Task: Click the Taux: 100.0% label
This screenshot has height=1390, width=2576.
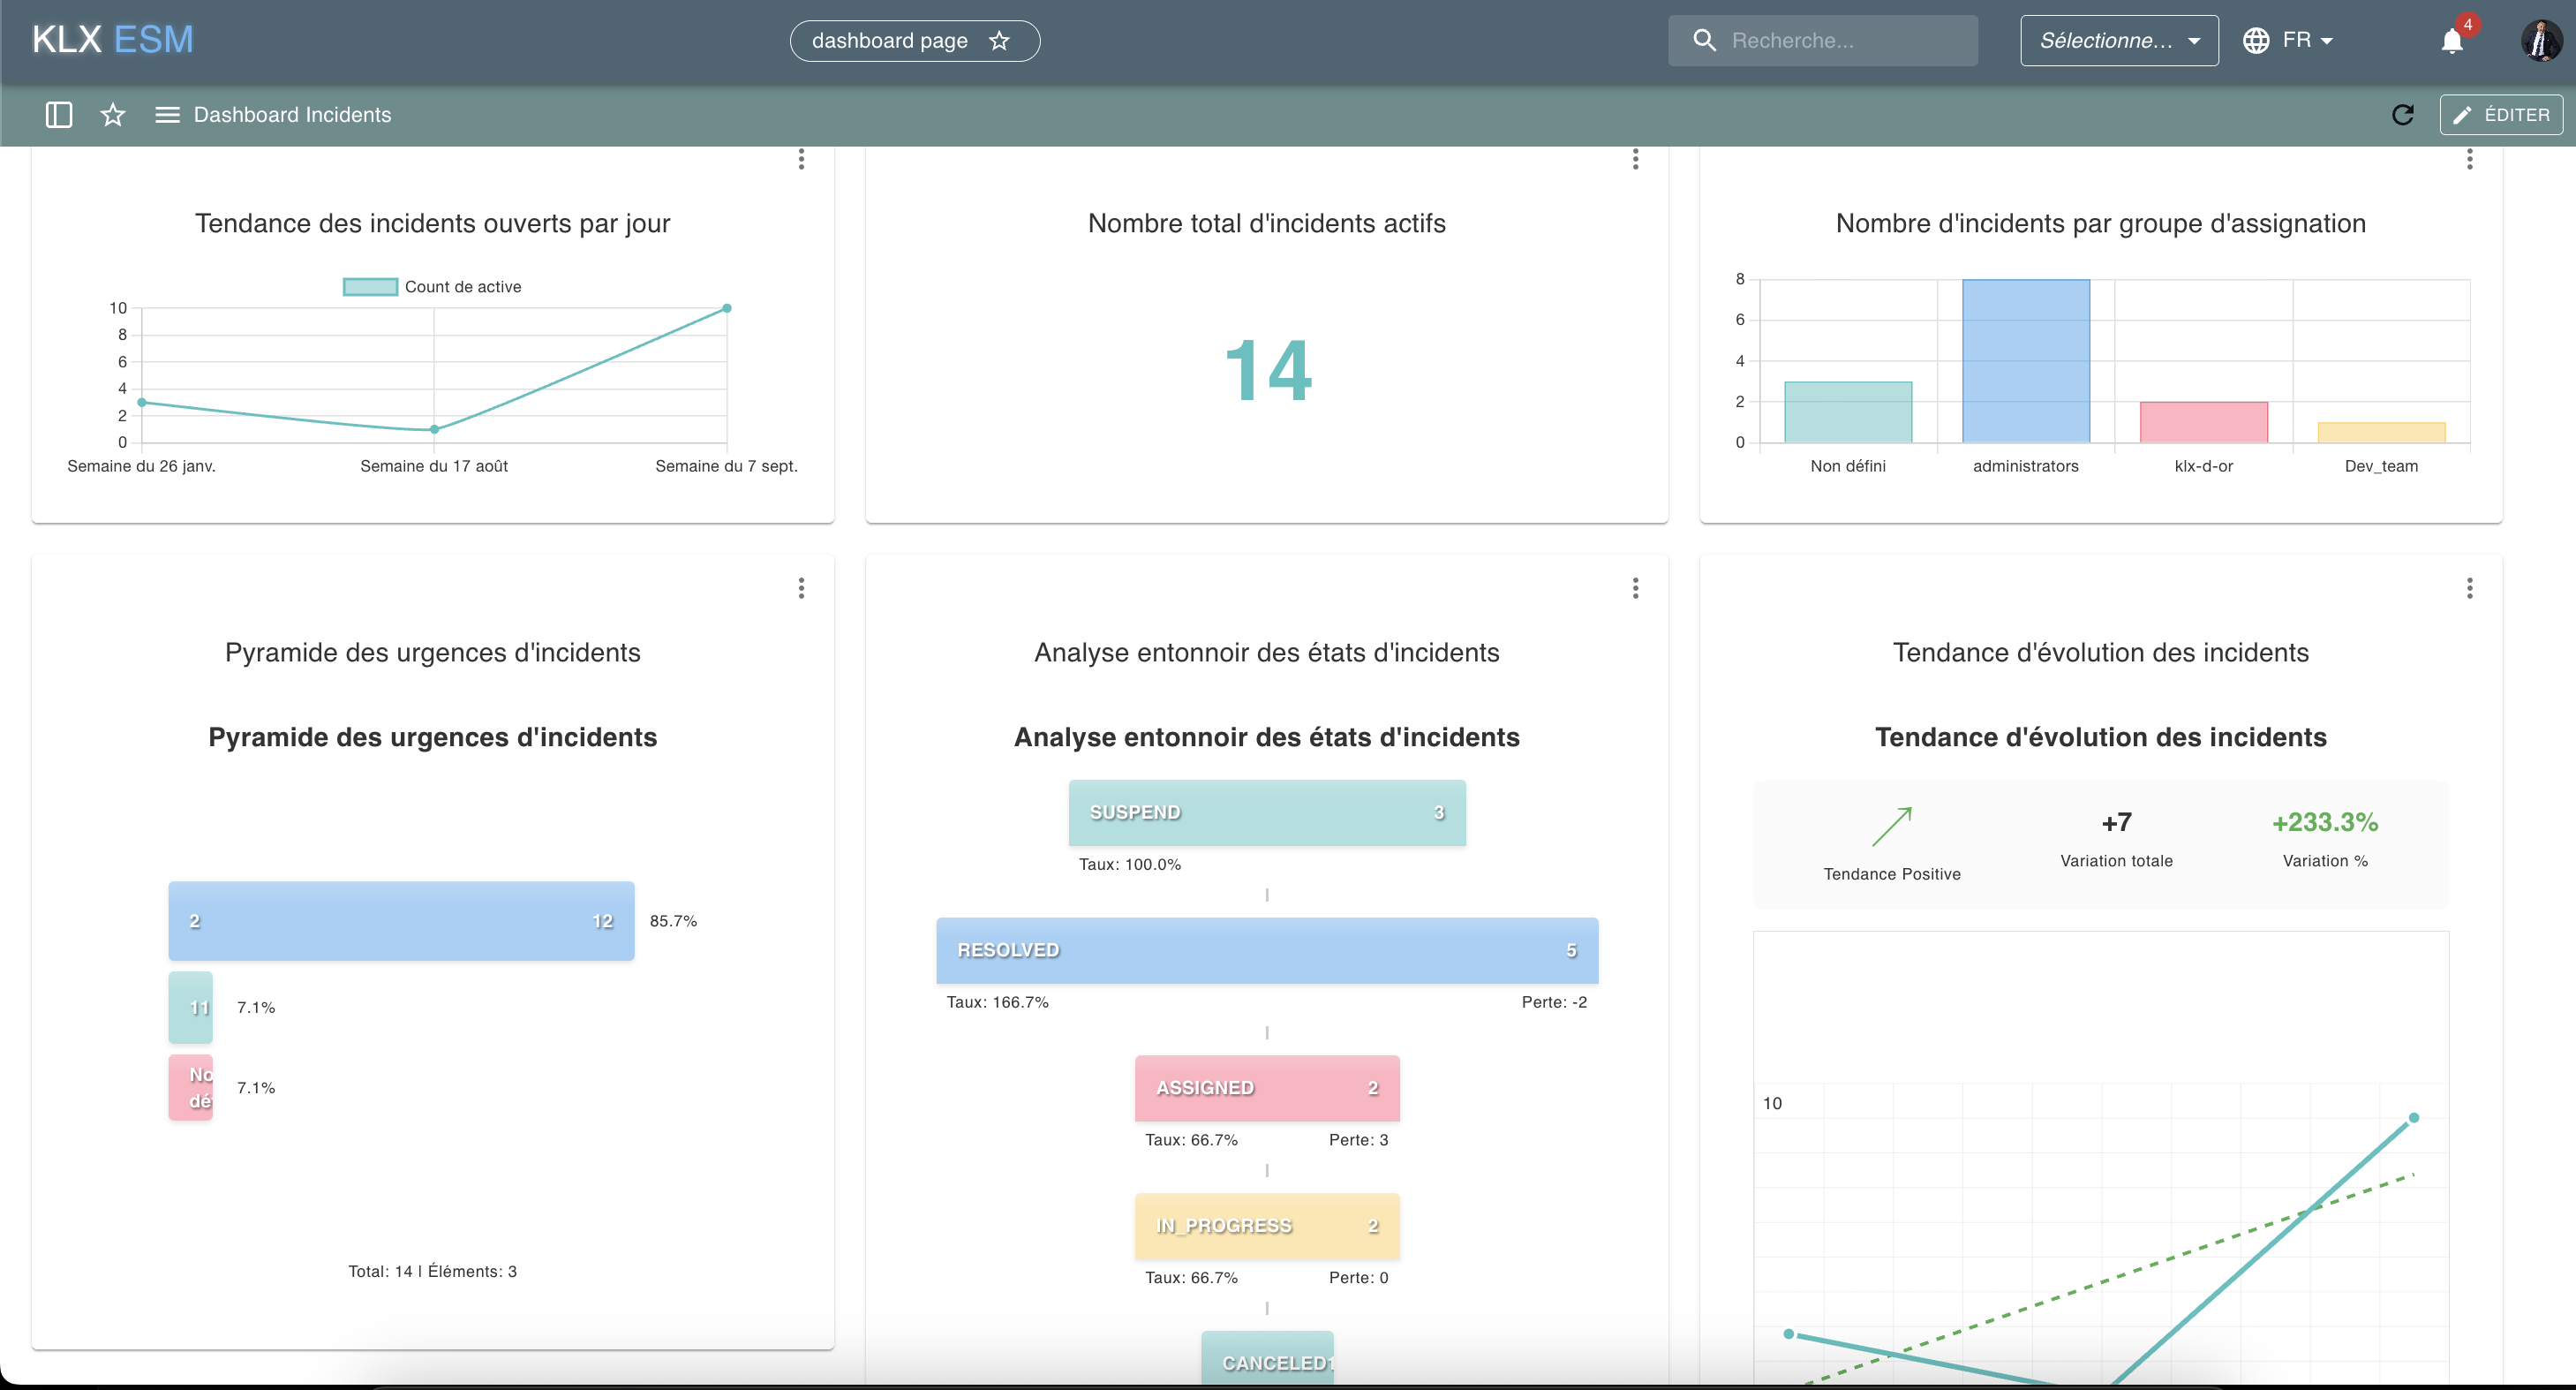Action: (x=1130, y=864)
